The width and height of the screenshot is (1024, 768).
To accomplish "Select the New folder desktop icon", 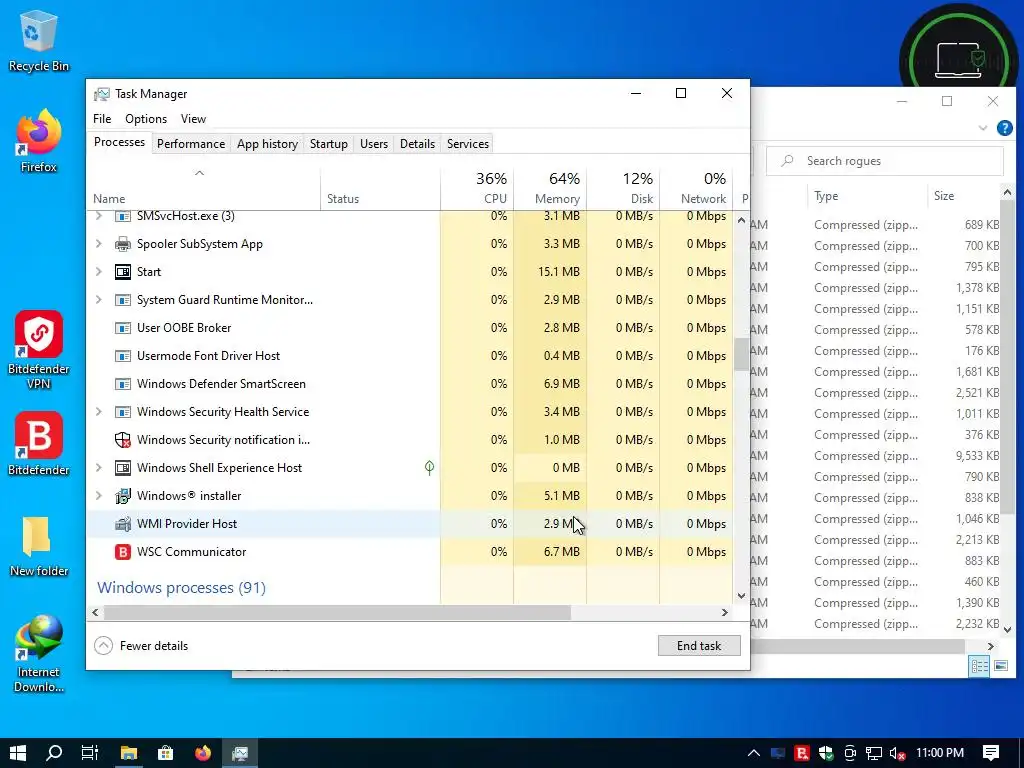I will 39,546.
